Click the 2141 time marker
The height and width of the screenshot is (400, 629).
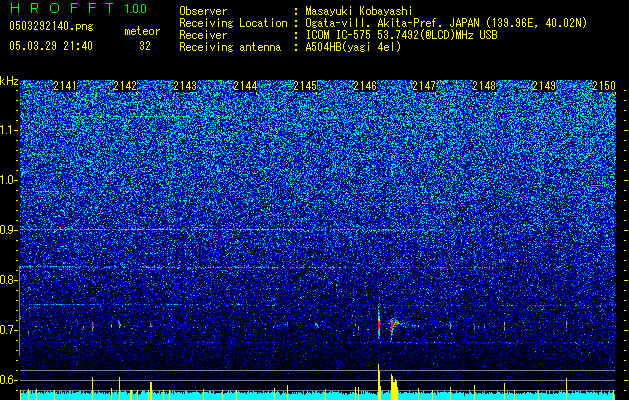pyautogui.click(x=65, y=86)
